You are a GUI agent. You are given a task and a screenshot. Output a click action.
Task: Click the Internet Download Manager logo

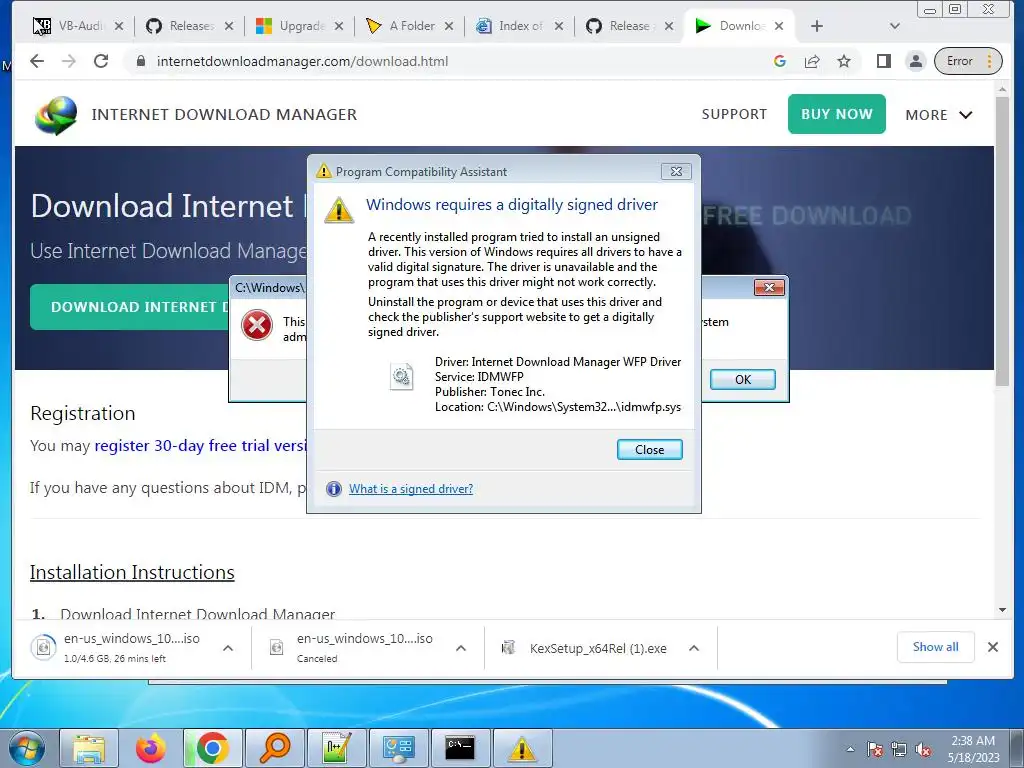pos(56,115)
